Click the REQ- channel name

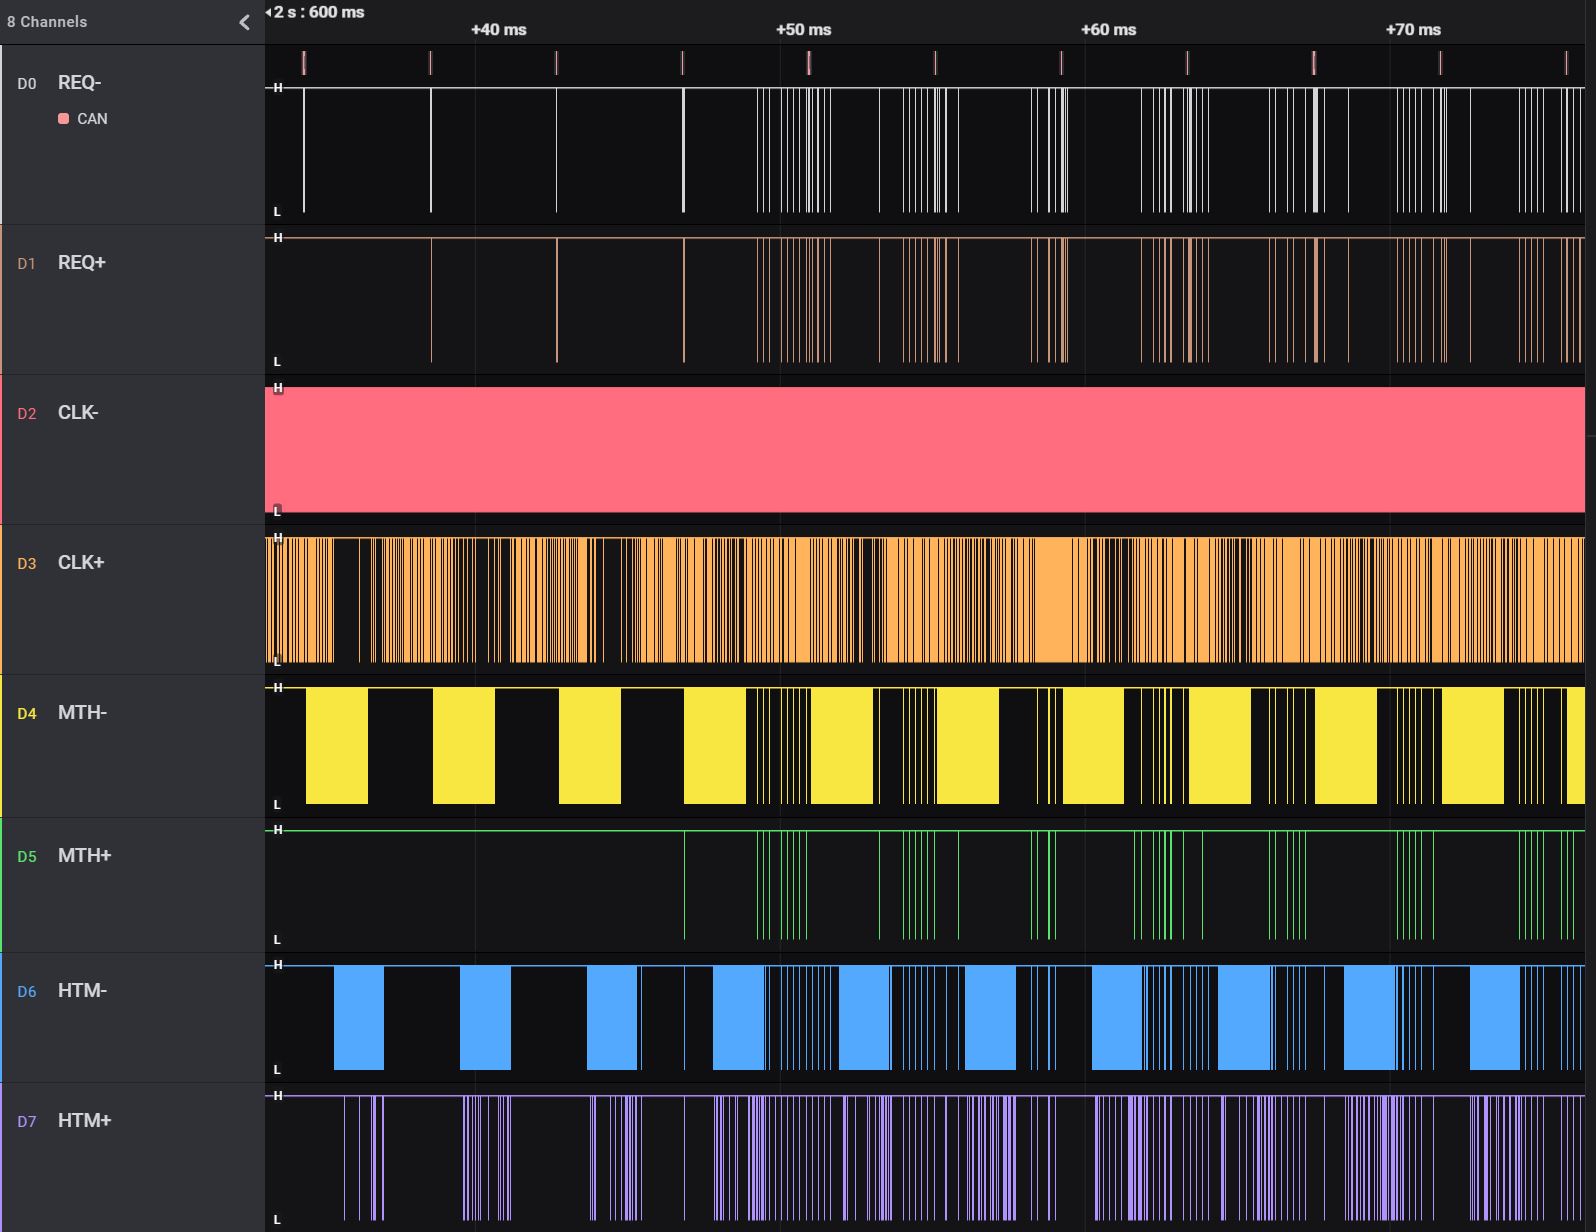pyautogui.click(x=79, y=83)
